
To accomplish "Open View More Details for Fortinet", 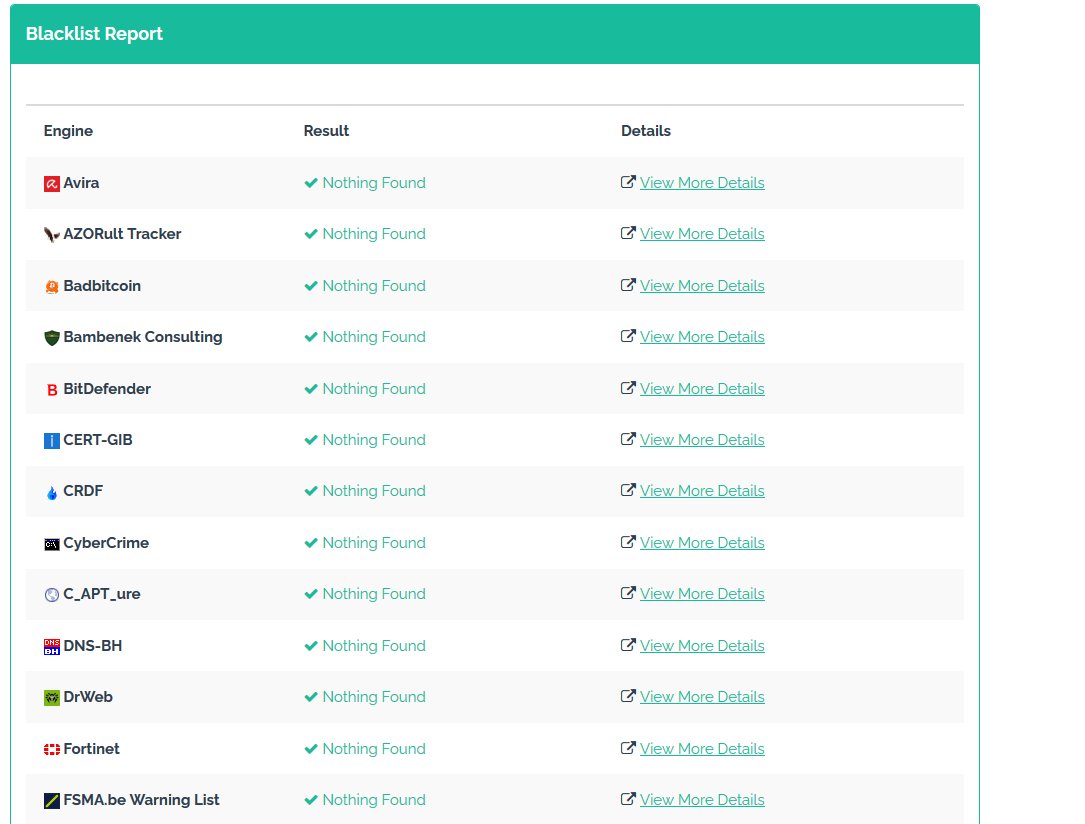I will coord(702,749).
